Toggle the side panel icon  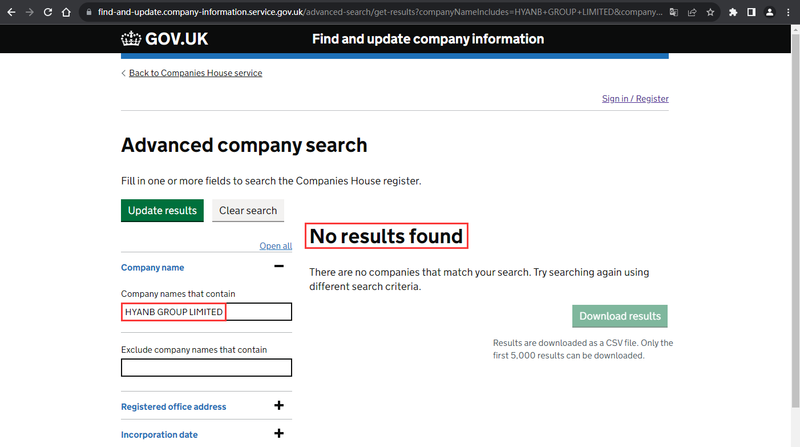751,12
